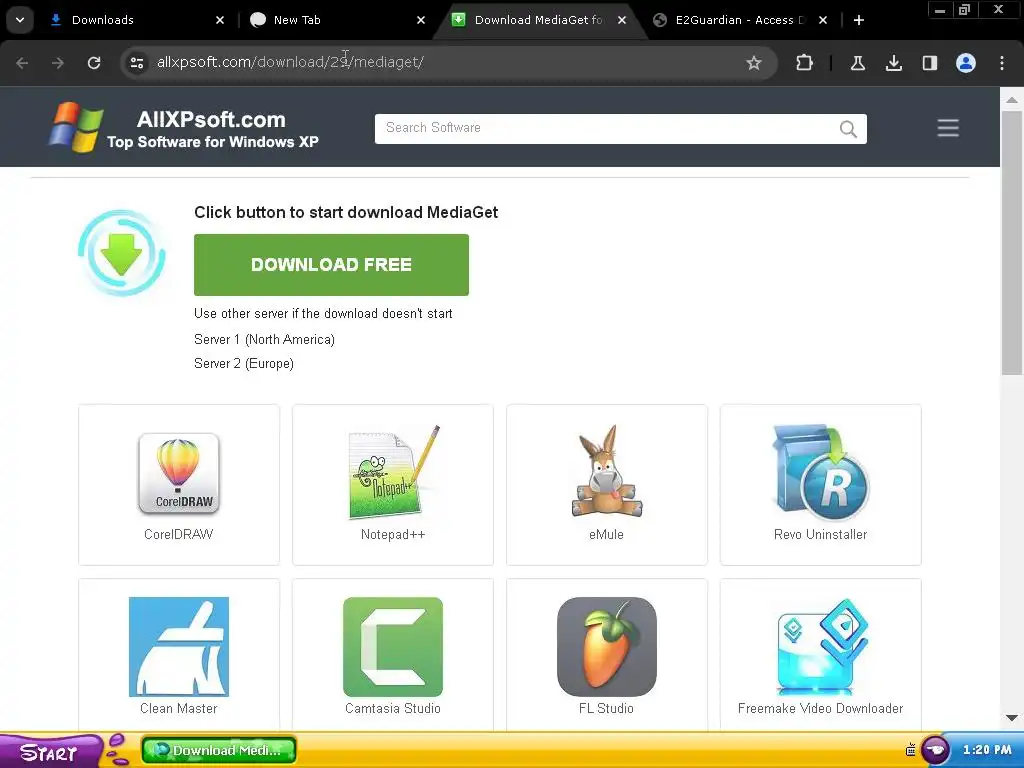Open the Camtasia Studio icon
Image resolution: width=1024 pixels, height=768 pixels.
click(393, 647)
